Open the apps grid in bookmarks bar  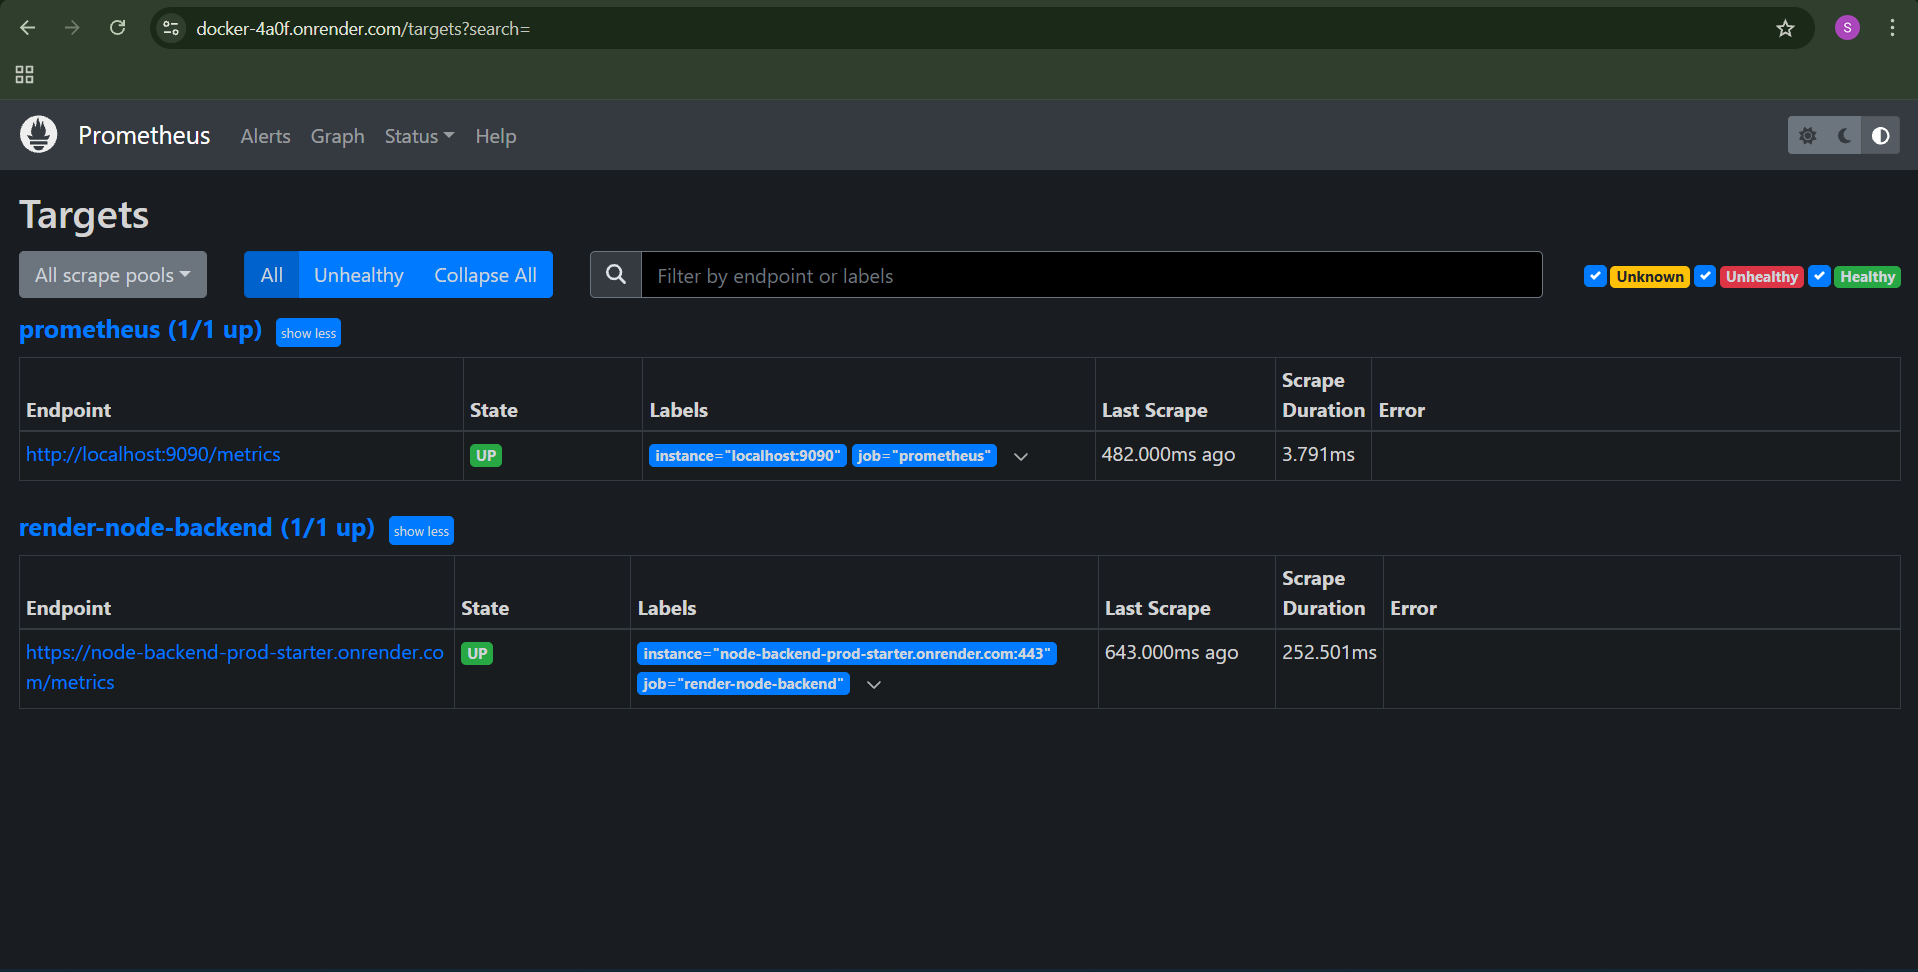tap(25, 75)
